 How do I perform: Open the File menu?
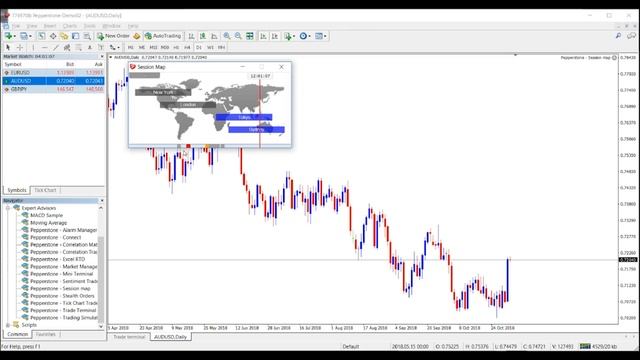pyautogui.click(x=16, y=26)
